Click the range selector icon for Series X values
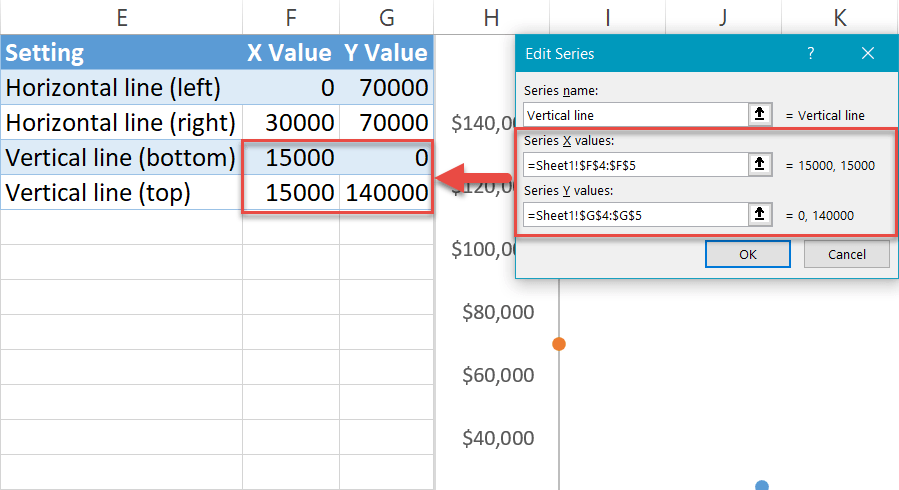 click(760, 164)
